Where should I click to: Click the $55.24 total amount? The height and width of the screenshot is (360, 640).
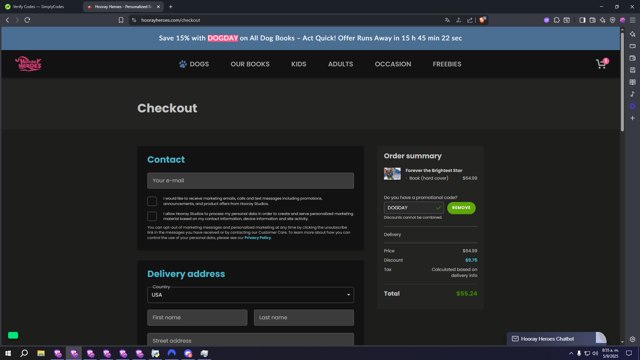(x=467, y=293)
